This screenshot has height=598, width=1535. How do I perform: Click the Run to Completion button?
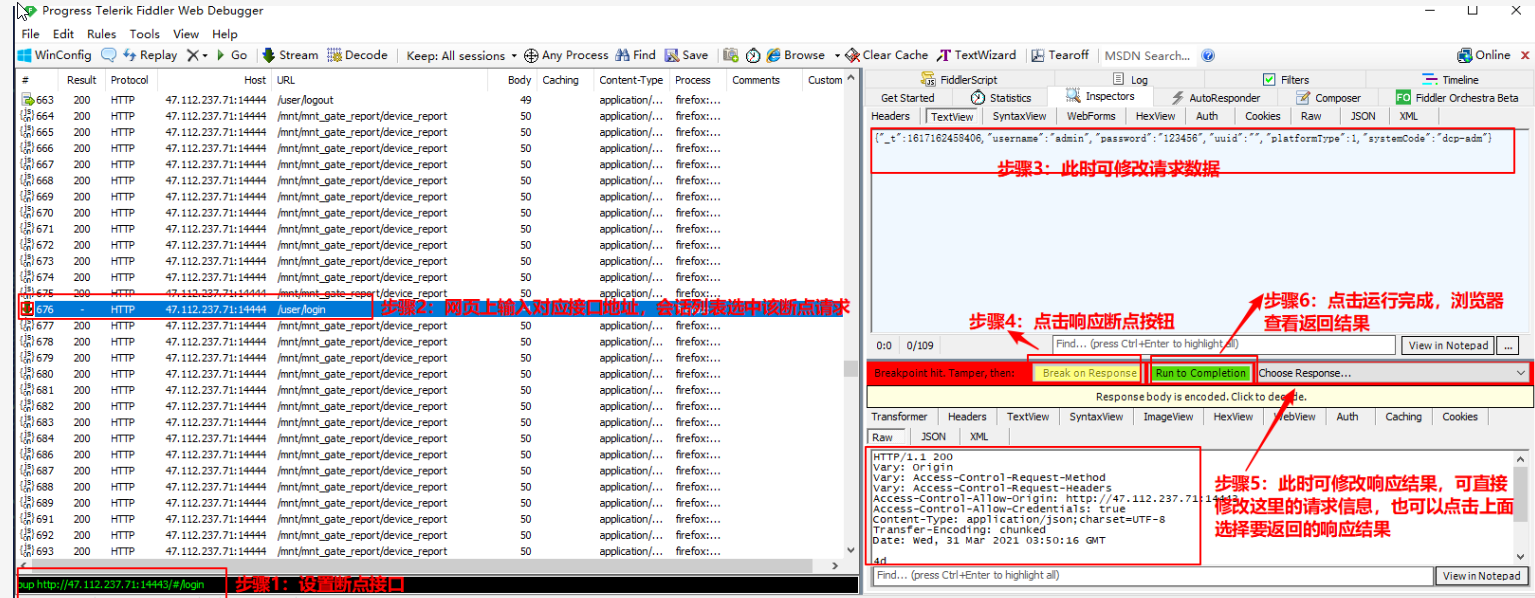pos(1202,373)
